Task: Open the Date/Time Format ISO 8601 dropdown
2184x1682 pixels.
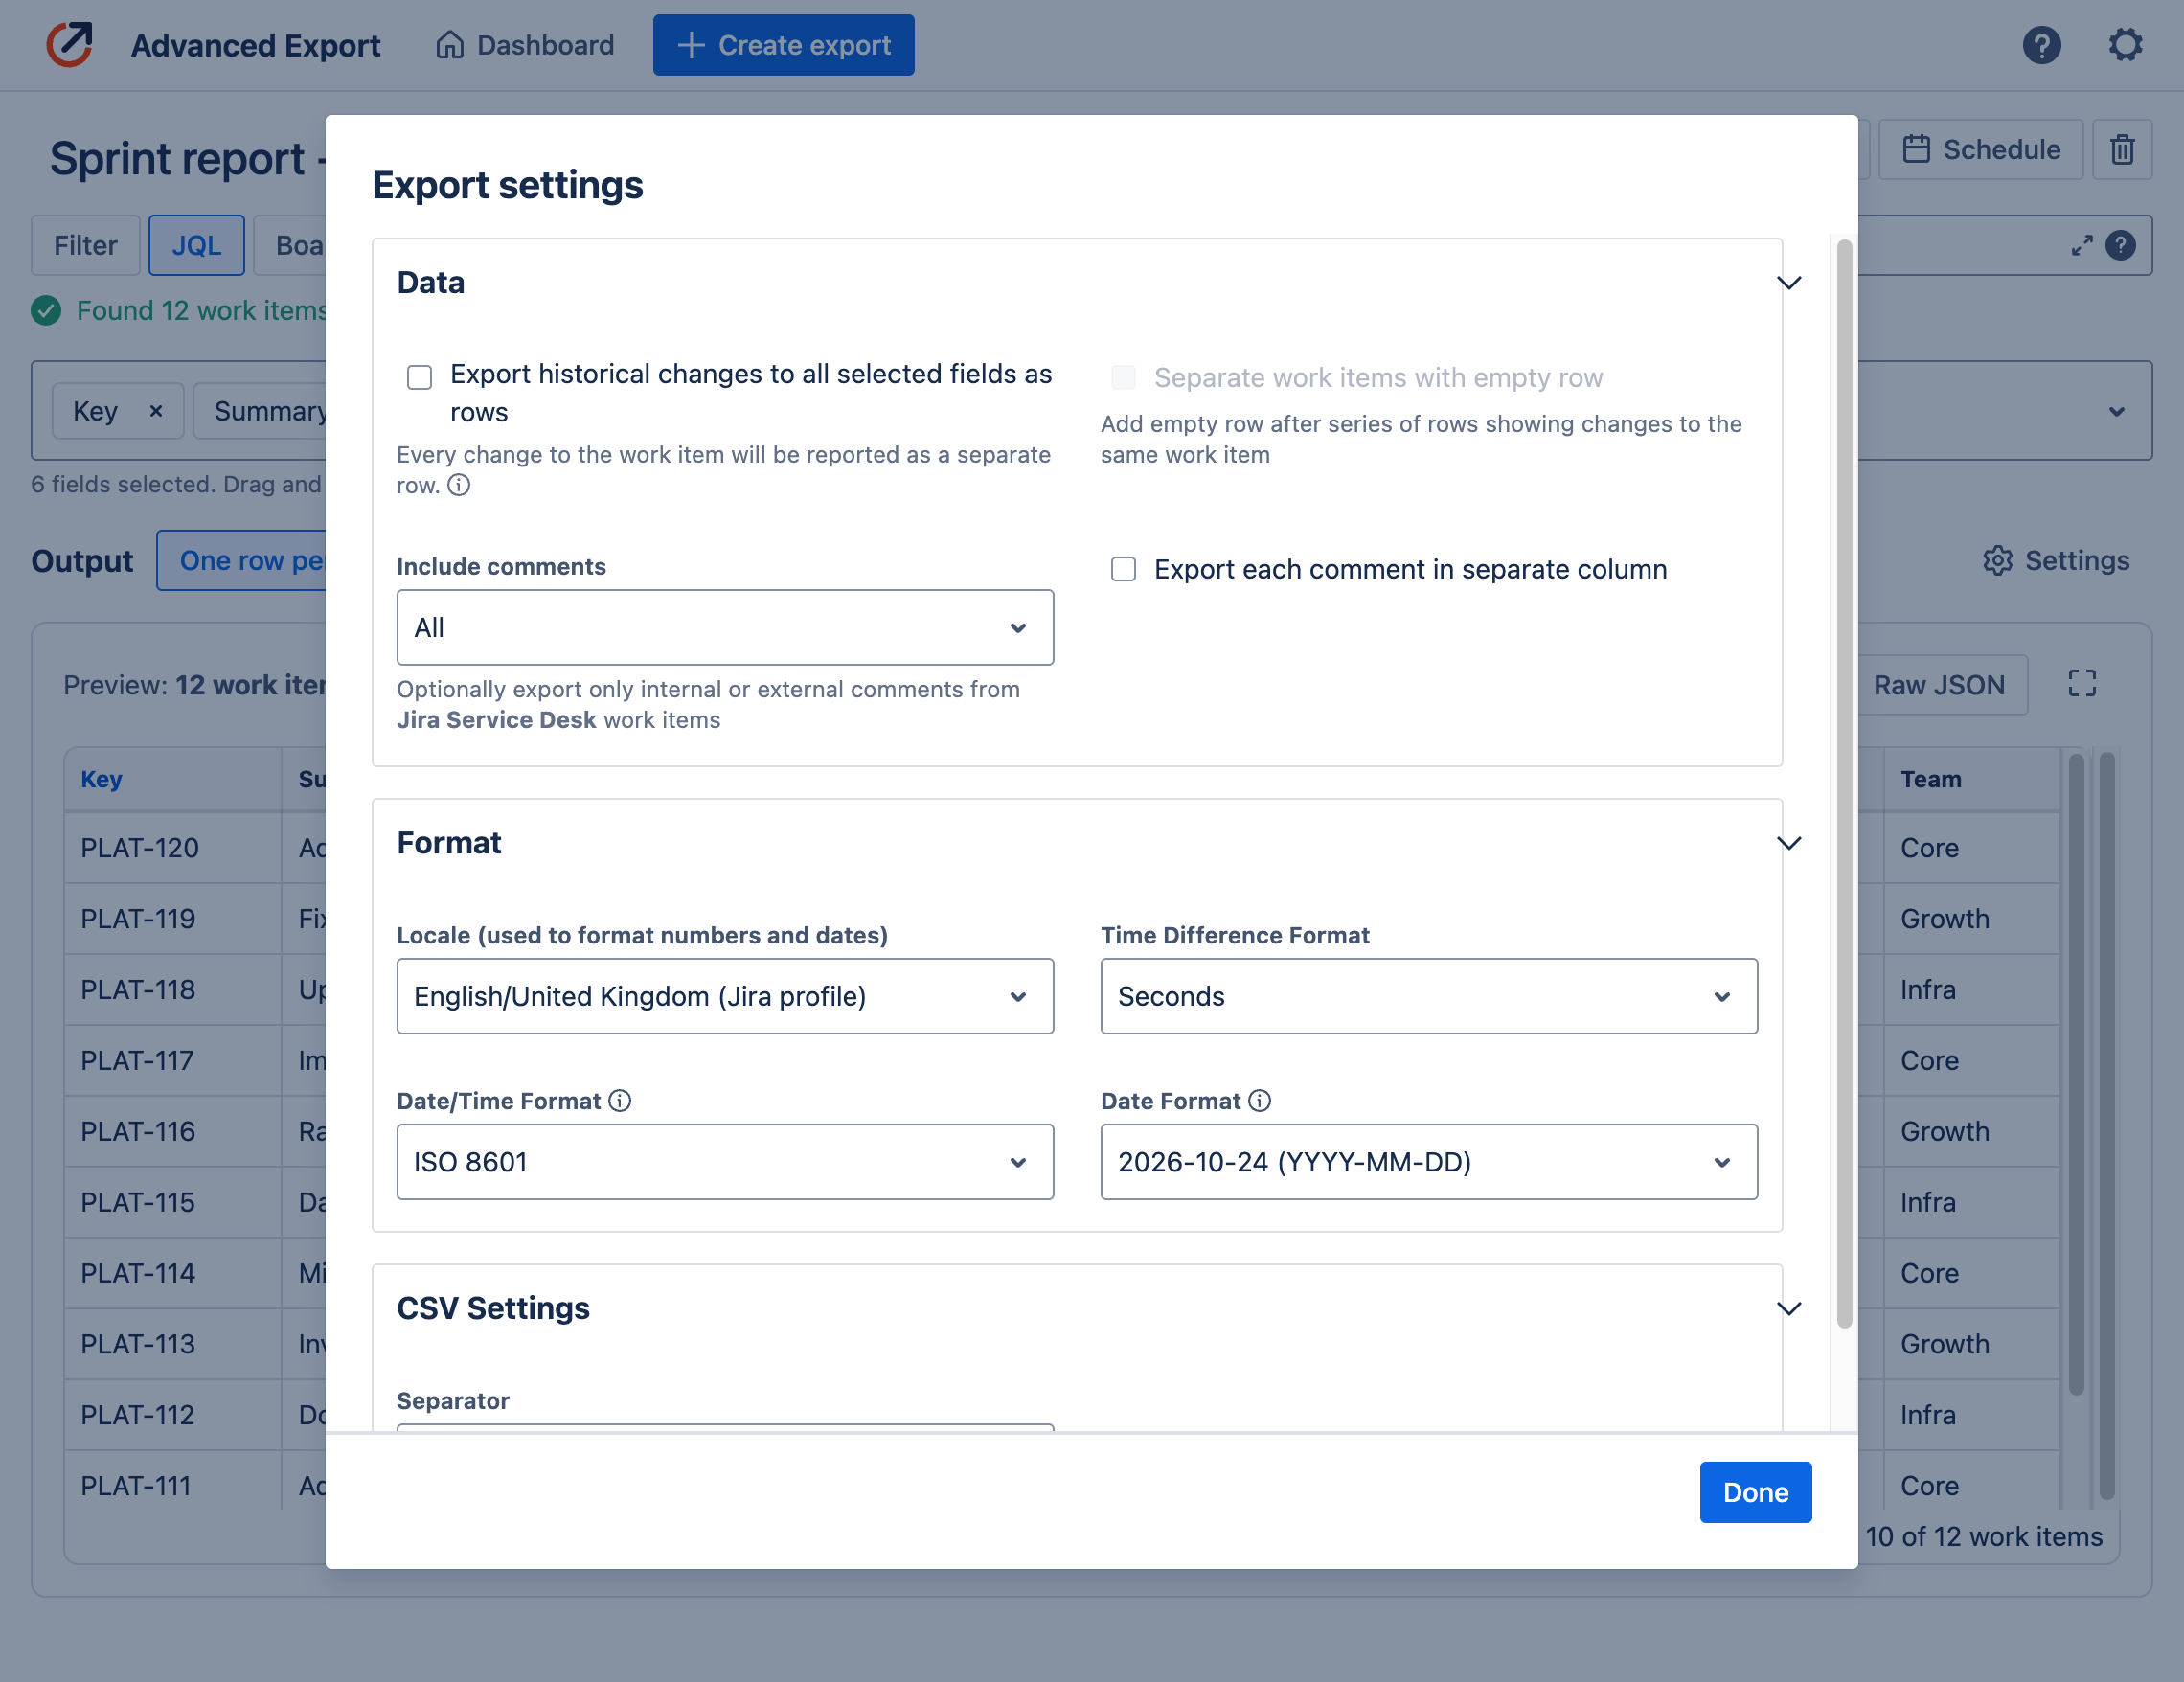Action: click(x=725, y=1163)
